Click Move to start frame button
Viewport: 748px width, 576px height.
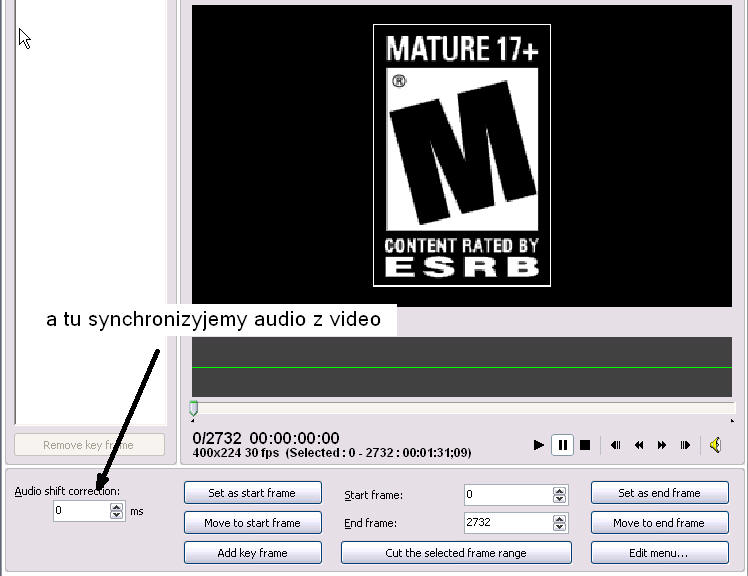[x=253, y=523]
